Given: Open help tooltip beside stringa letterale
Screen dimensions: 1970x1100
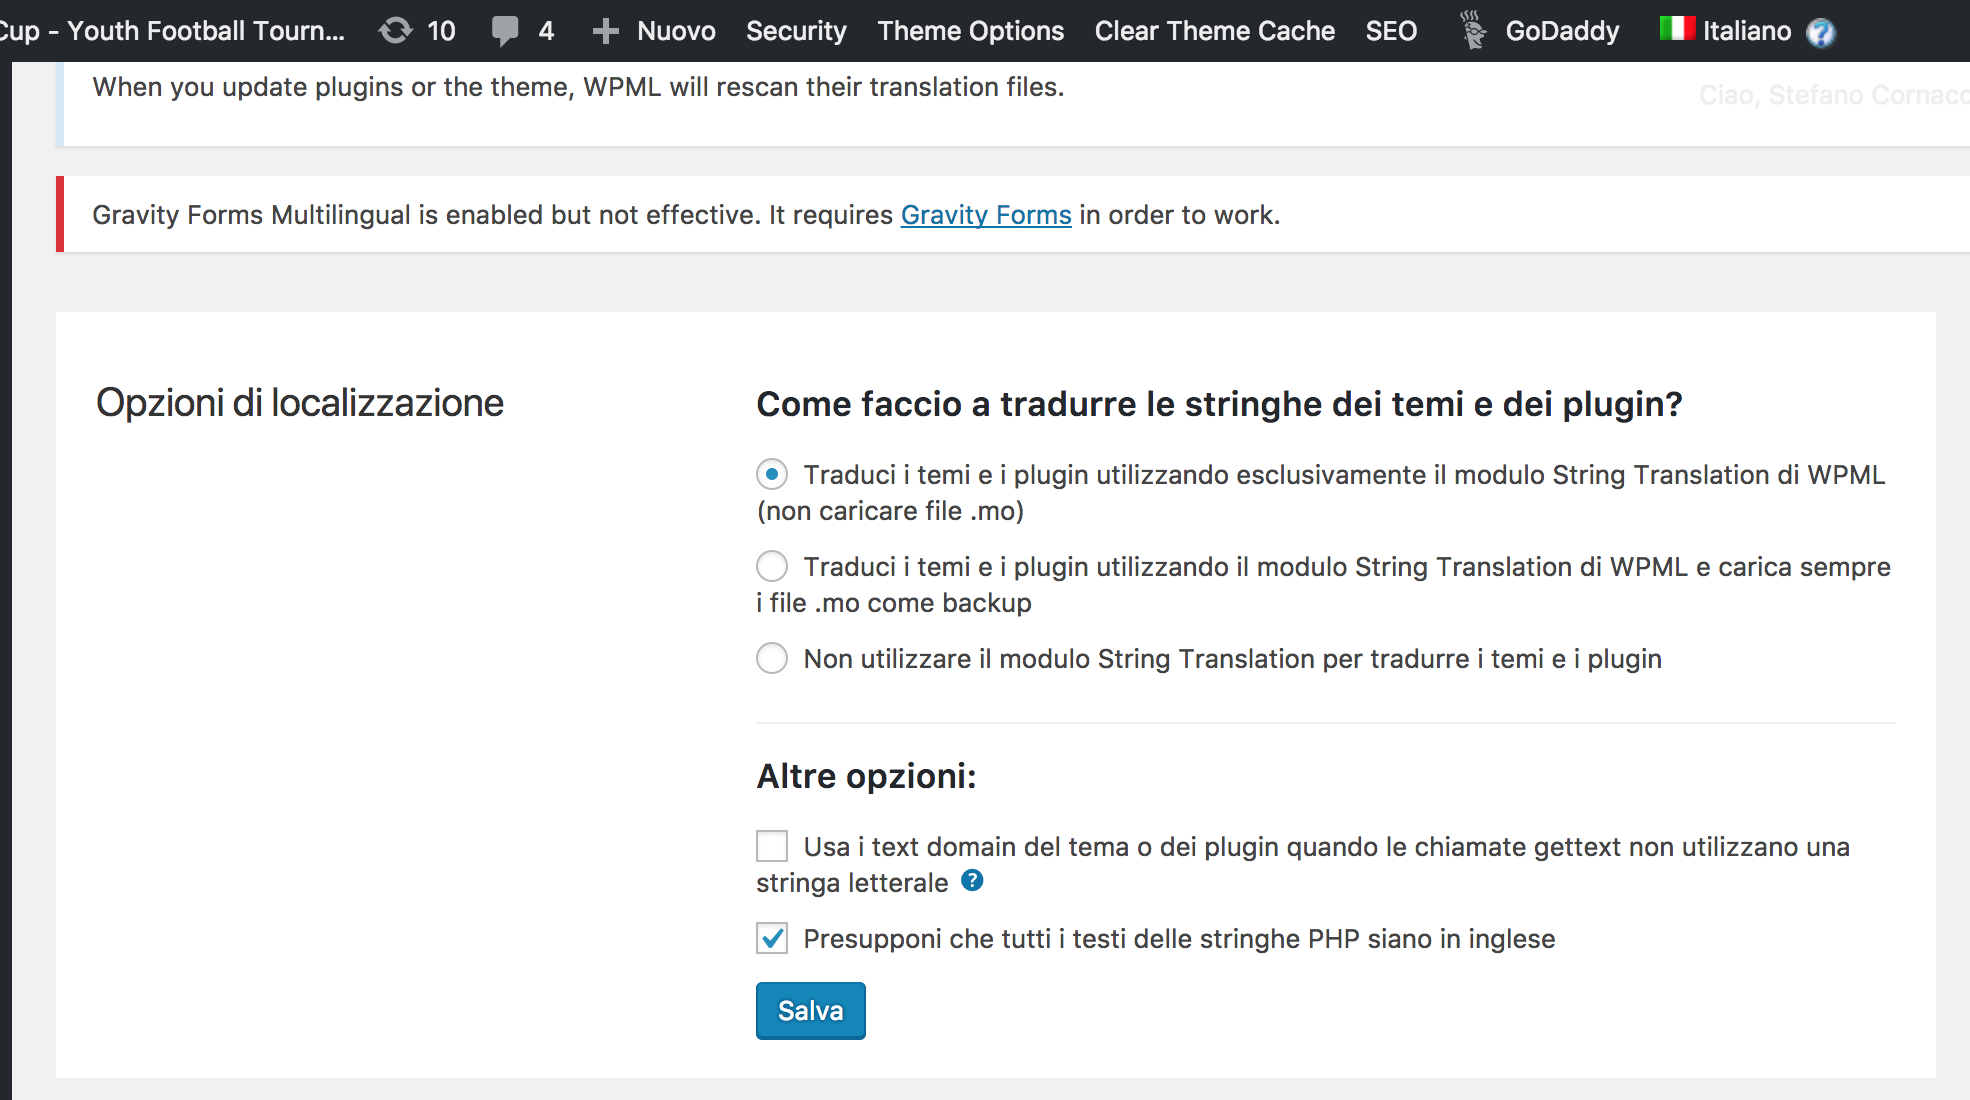Looking at the screenshot, I should coord(972,881).
